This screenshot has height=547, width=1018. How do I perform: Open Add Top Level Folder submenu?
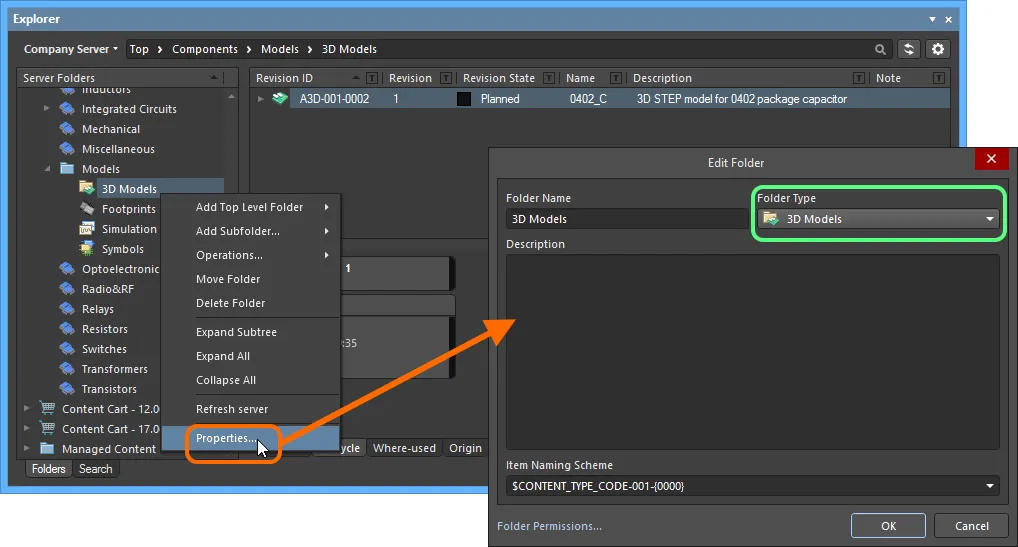pos(251,207)
